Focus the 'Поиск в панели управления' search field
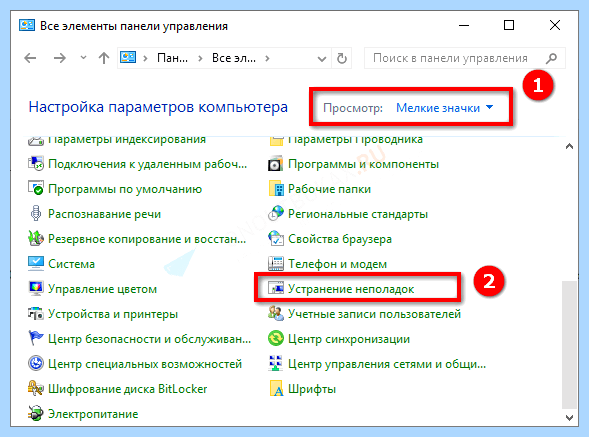This screenshot has height=437, width=589. coord(465,58)
